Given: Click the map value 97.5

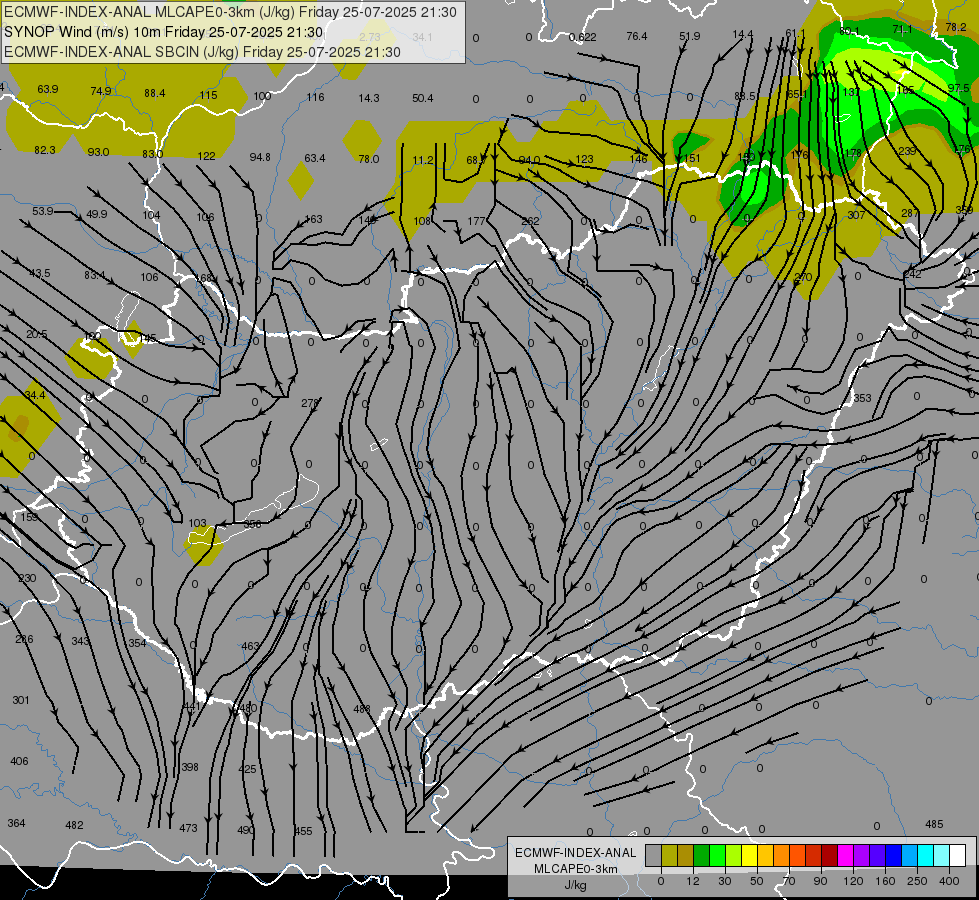Looking at the screenshot, I should point(958,88).
